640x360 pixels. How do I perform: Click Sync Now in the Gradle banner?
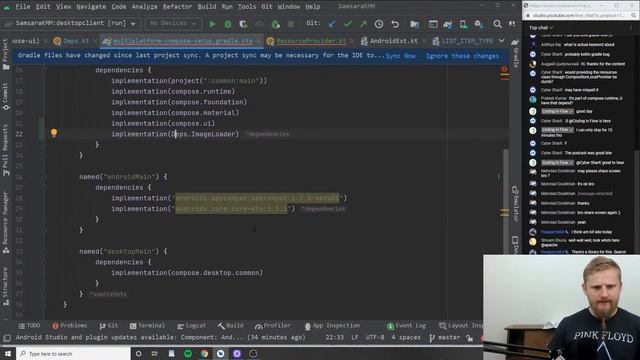(x=401, y=56)
